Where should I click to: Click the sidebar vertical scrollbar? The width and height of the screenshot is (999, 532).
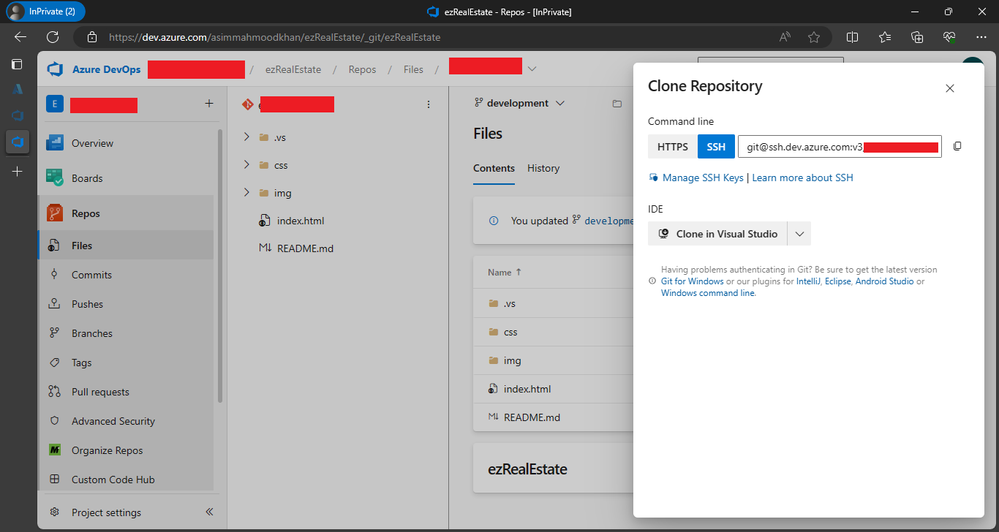click(x=220, y=264)
